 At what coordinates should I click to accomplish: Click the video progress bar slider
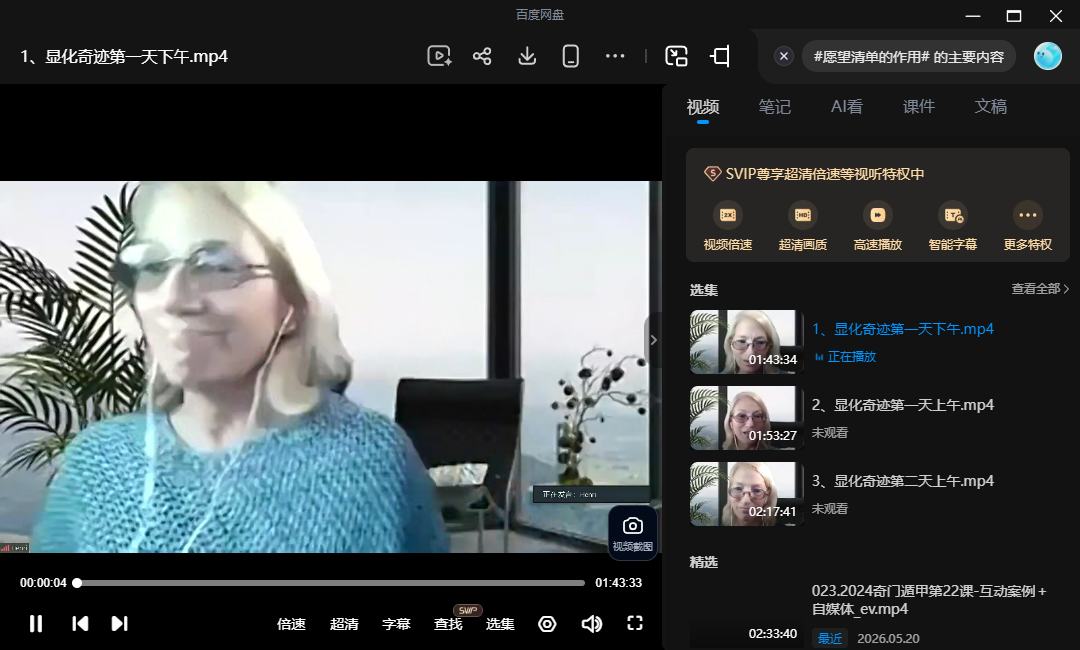pyautogui.click(x=331, y=583)
